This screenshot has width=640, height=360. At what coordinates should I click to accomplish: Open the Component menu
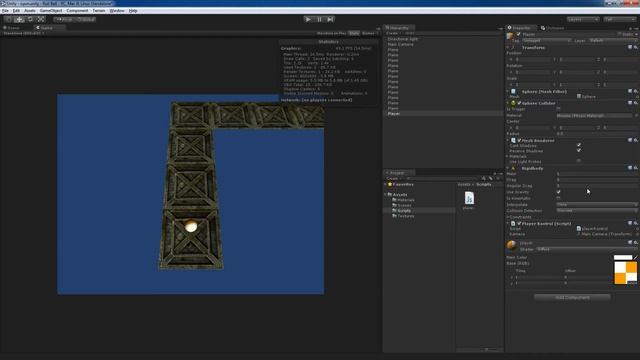tap(77, 11)
